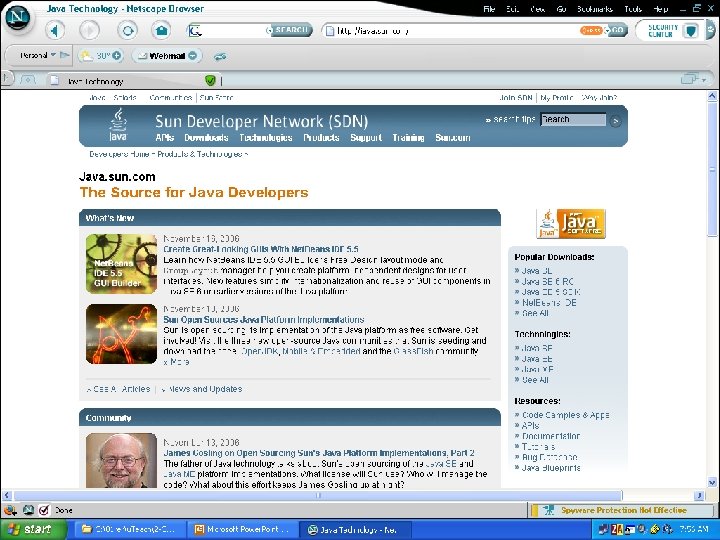Click the ZoneAlarm ZA tray icon
720x540 pixels.
(x=617, y=529)
